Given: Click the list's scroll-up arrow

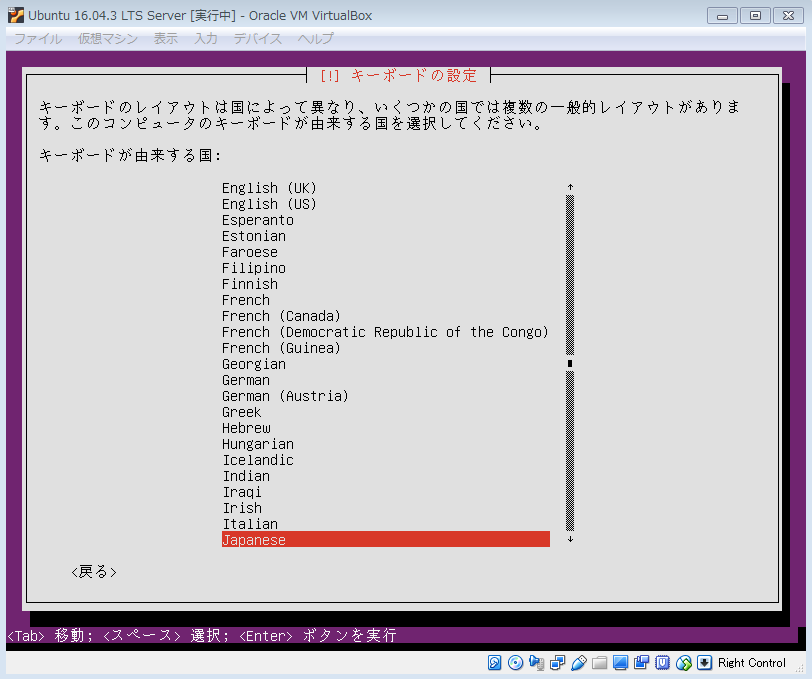Looking at the screenshot, I should pyautogui.click(x=570, y=187).
